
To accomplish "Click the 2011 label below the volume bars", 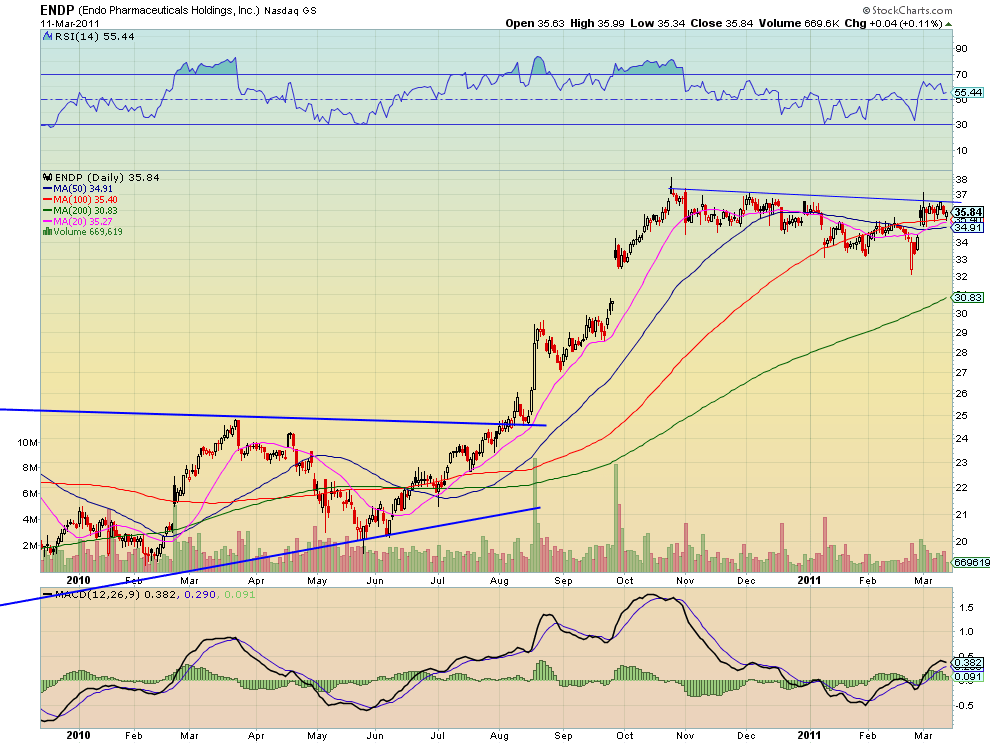I will (809, 580).
